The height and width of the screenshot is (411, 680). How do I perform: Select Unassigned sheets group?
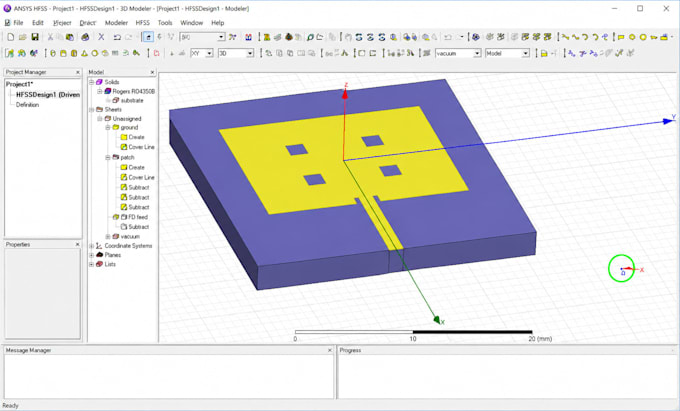(x=127, y=119)
